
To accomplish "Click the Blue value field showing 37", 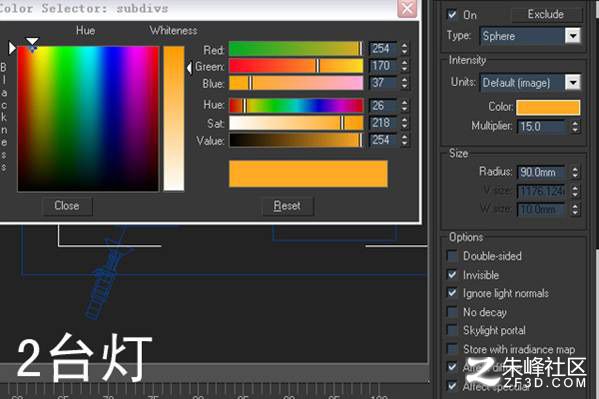I will [384, 83].
